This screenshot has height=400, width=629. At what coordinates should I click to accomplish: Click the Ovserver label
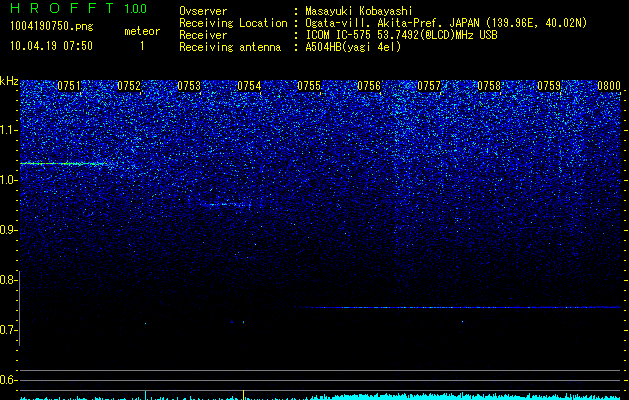203,11
